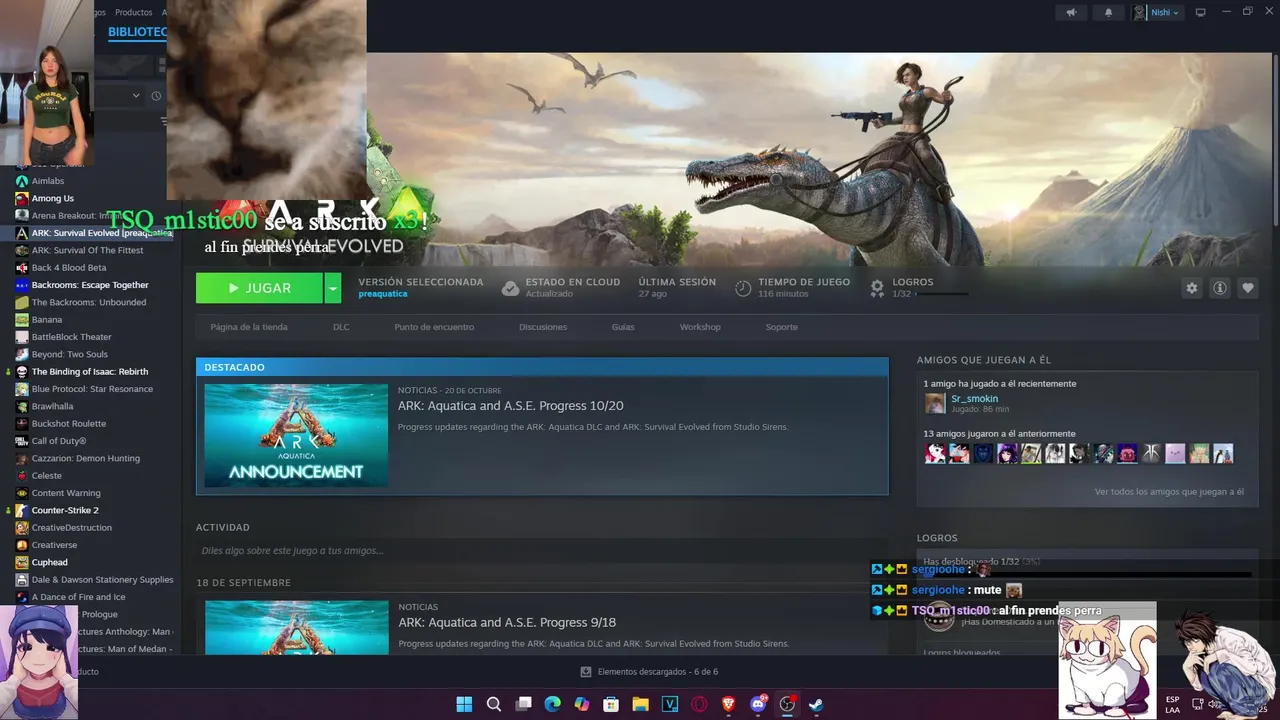Open the Página de la tienda tab
The width and height of the screenshot is (1280, 720).
coord(249,327)
